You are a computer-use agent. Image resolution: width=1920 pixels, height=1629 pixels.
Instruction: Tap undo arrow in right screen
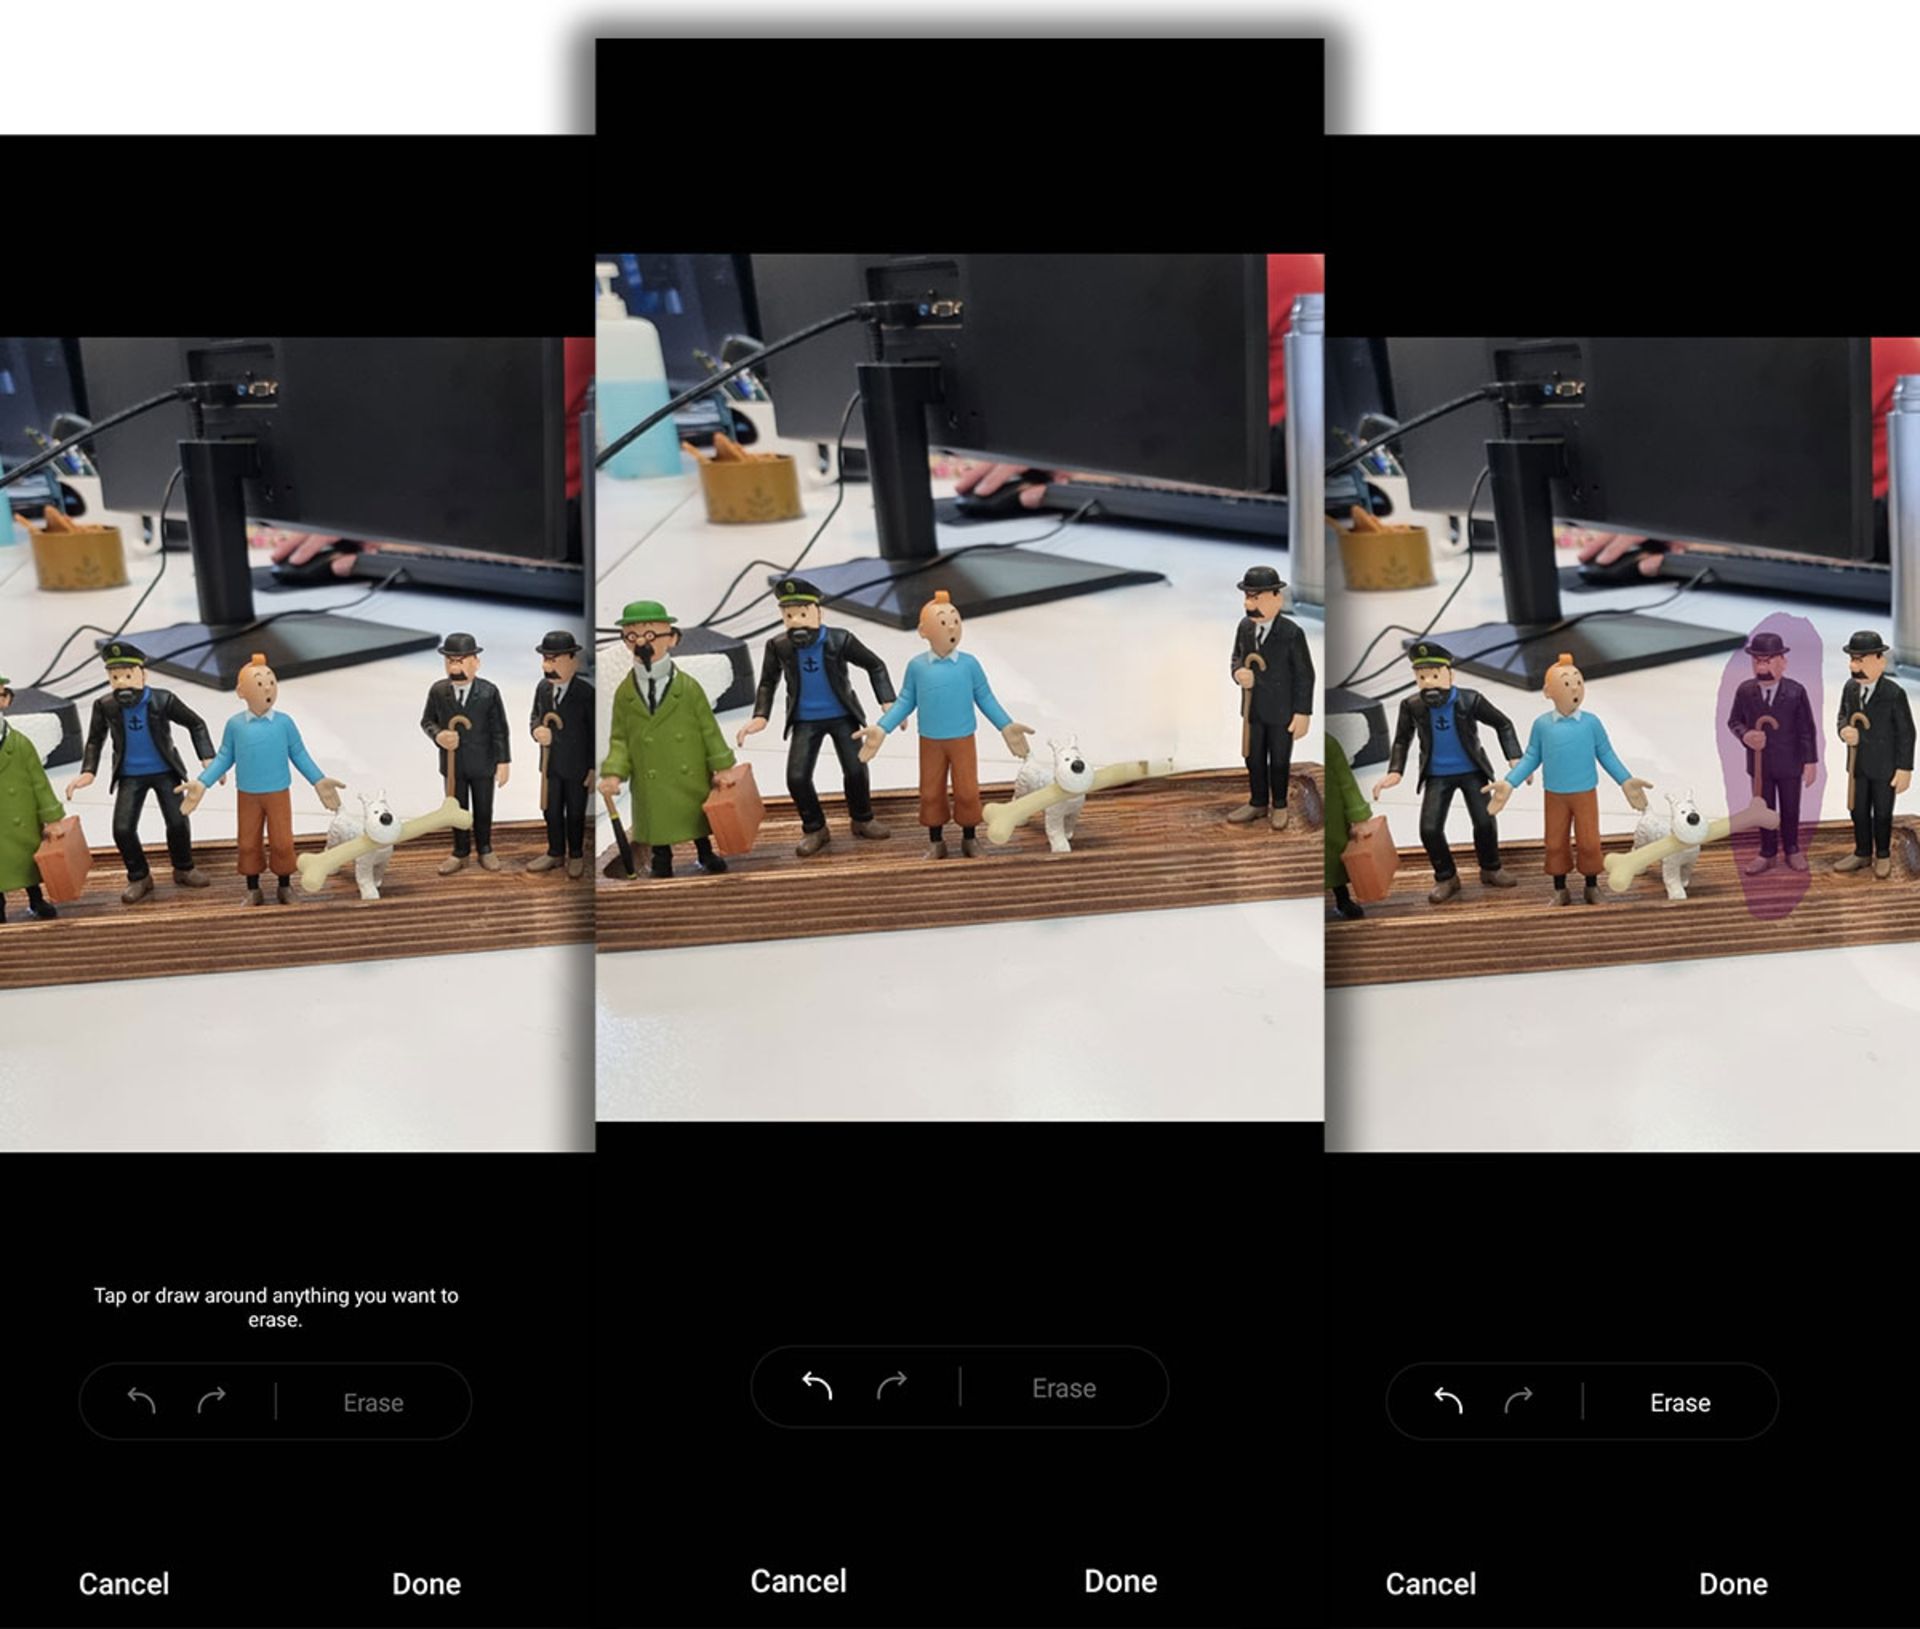point(1448,1401)
